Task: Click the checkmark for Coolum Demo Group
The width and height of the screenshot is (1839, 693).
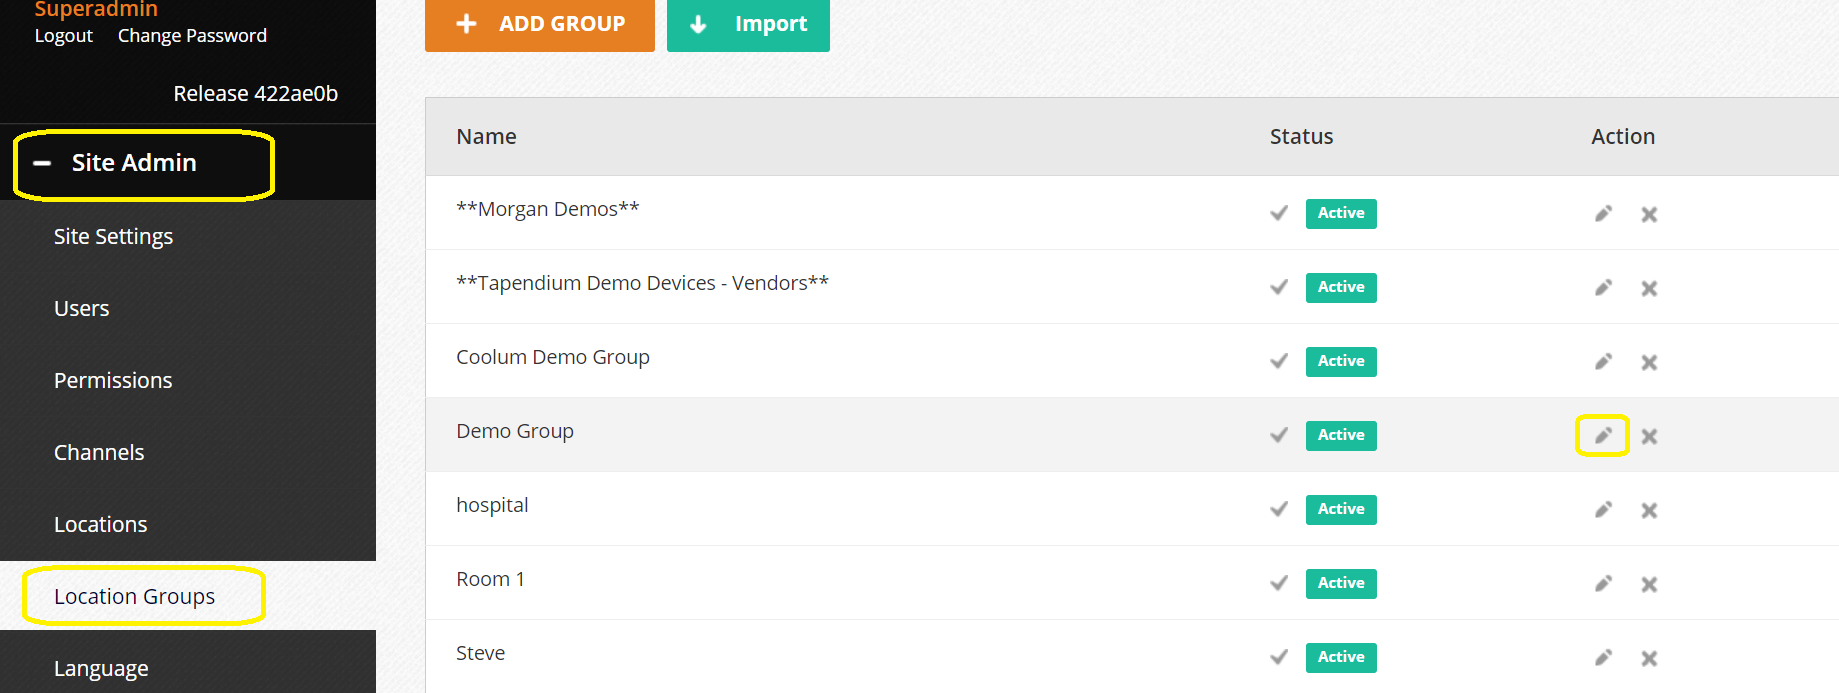Action: [1279, 361]
